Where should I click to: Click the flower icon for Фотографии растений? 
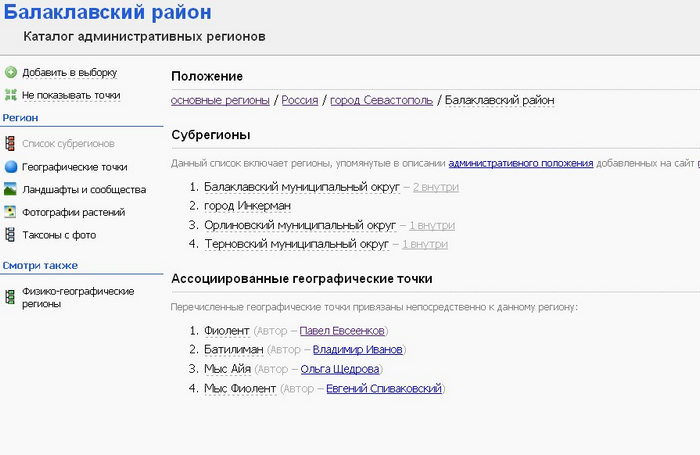point(10,212)
